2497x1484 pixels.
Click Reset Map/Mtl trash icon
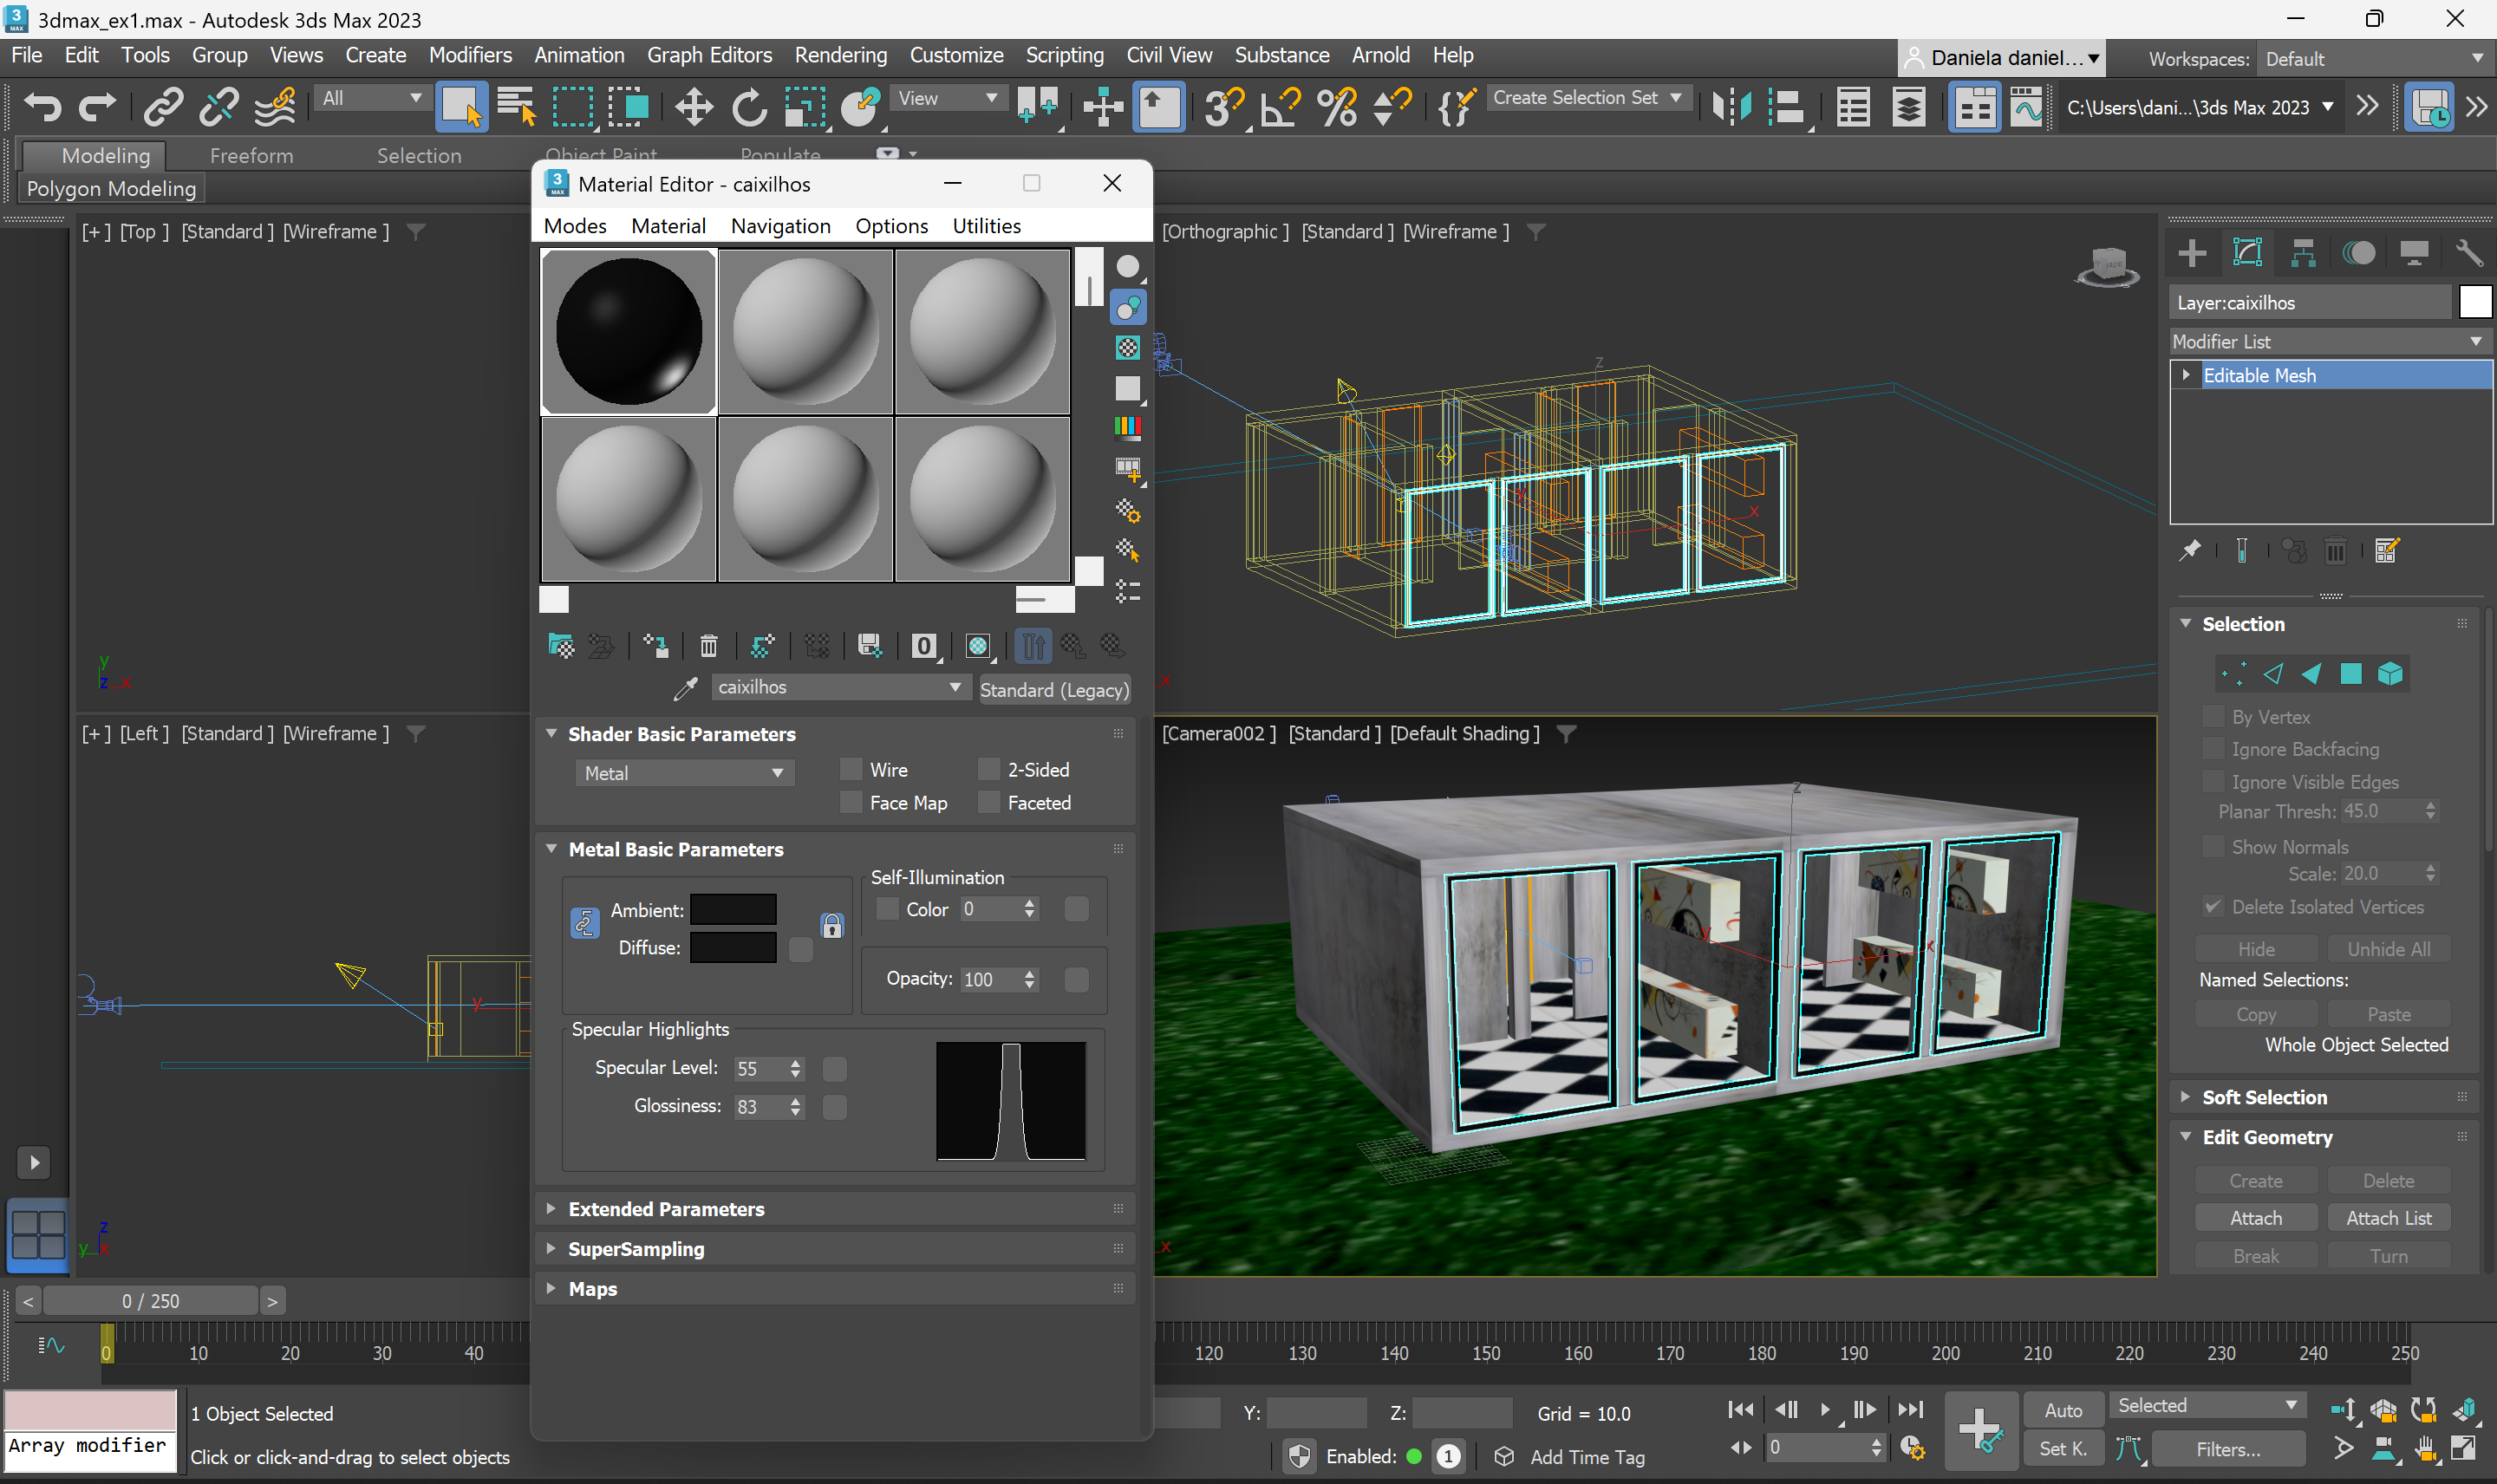(x=708, y=646)
